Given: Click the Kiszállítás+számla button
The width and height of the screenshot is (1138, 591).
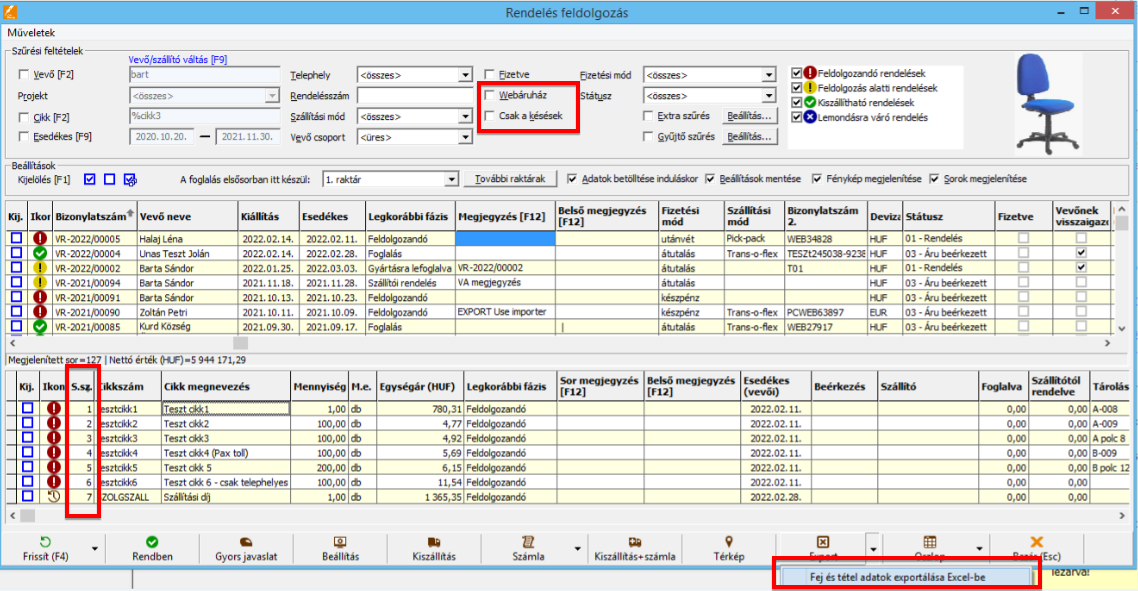Looking at the screenshot, I should [635, 548].
